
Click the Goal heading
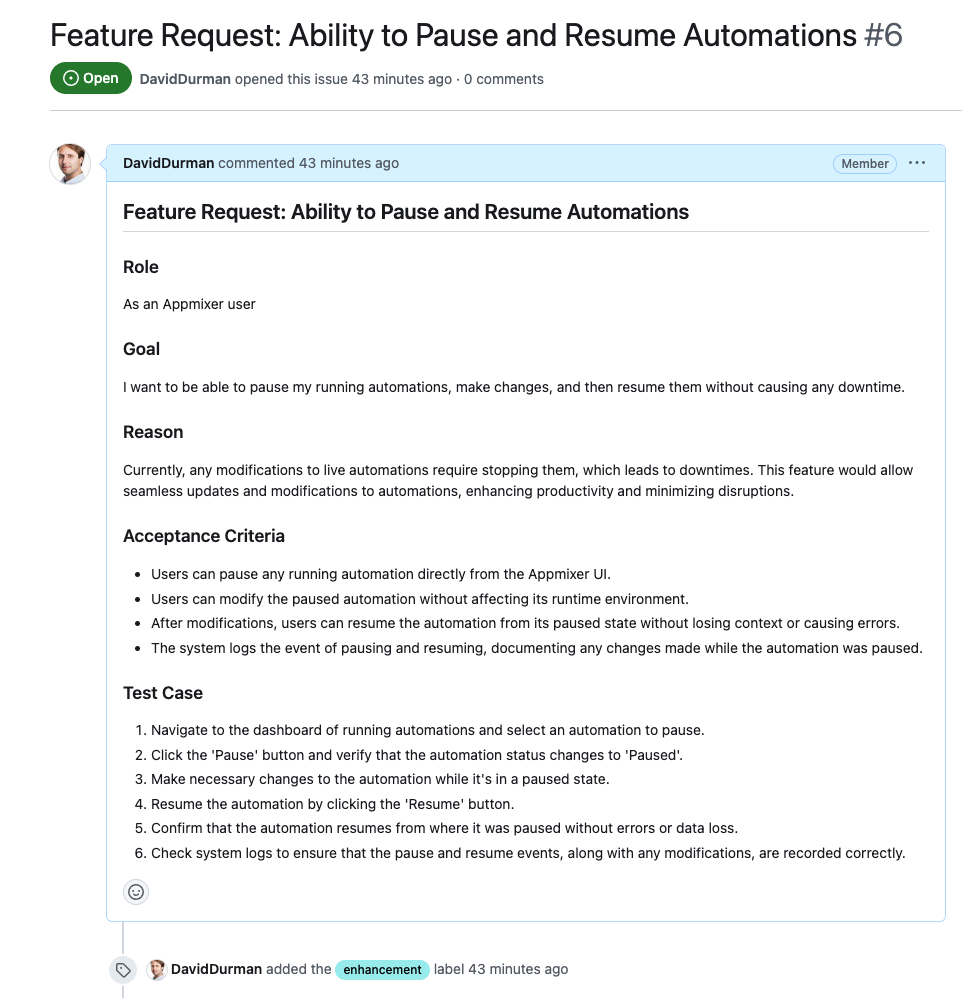pyautogui.click(x=142, y=349)
